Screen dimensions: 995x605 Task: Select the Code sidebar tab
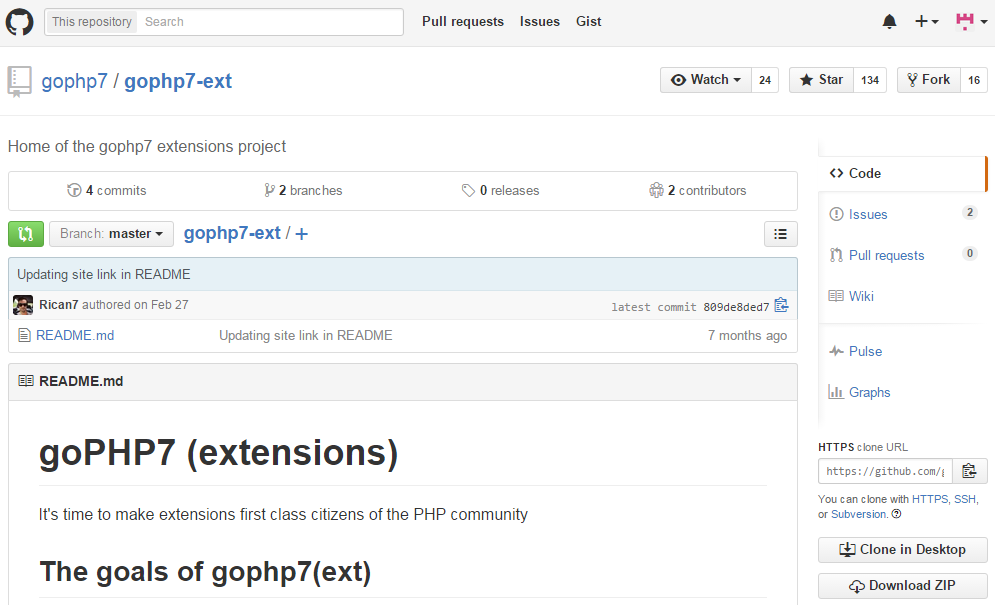902,173
